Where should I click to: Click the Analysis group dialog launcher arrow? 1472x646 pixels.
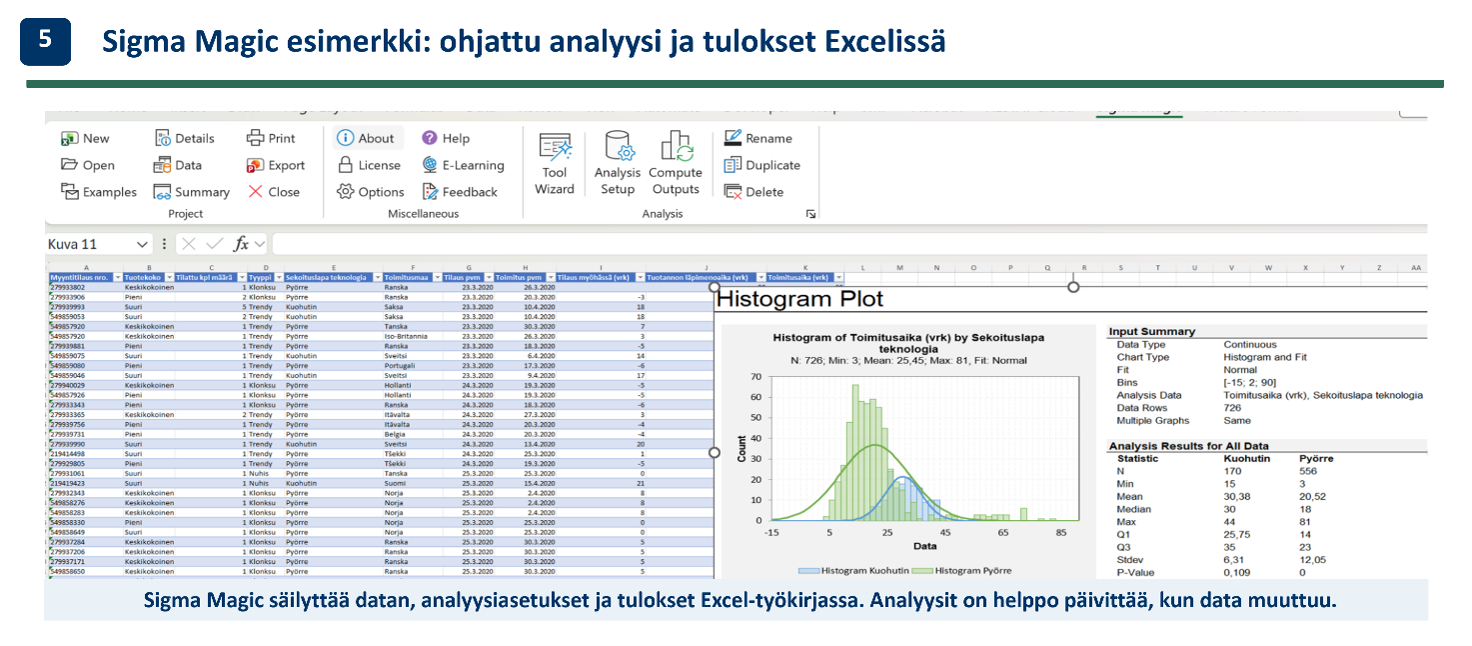point(811,214)
